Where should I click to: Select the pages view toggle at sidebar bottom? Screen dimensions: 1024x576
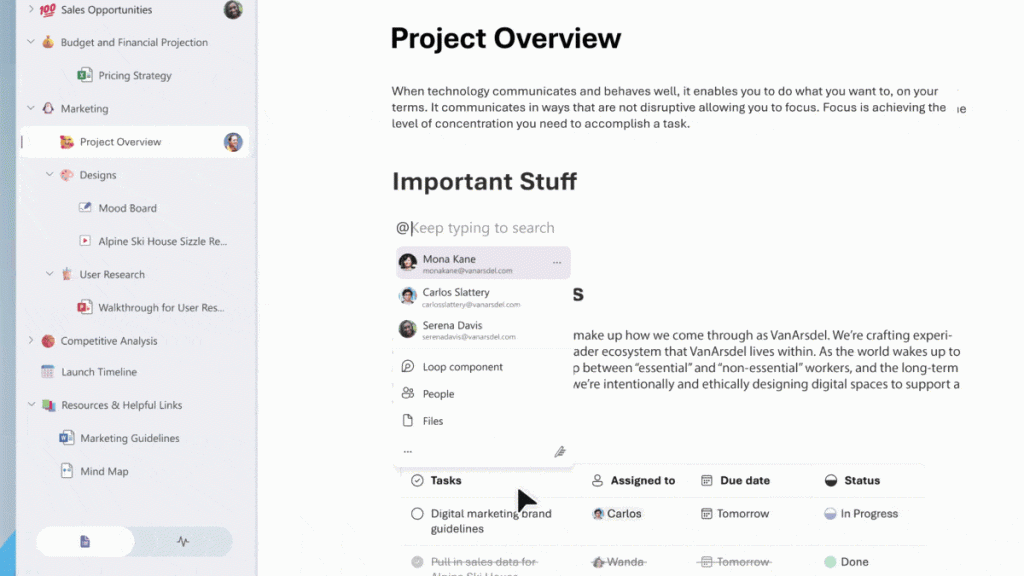pos(85,541)
